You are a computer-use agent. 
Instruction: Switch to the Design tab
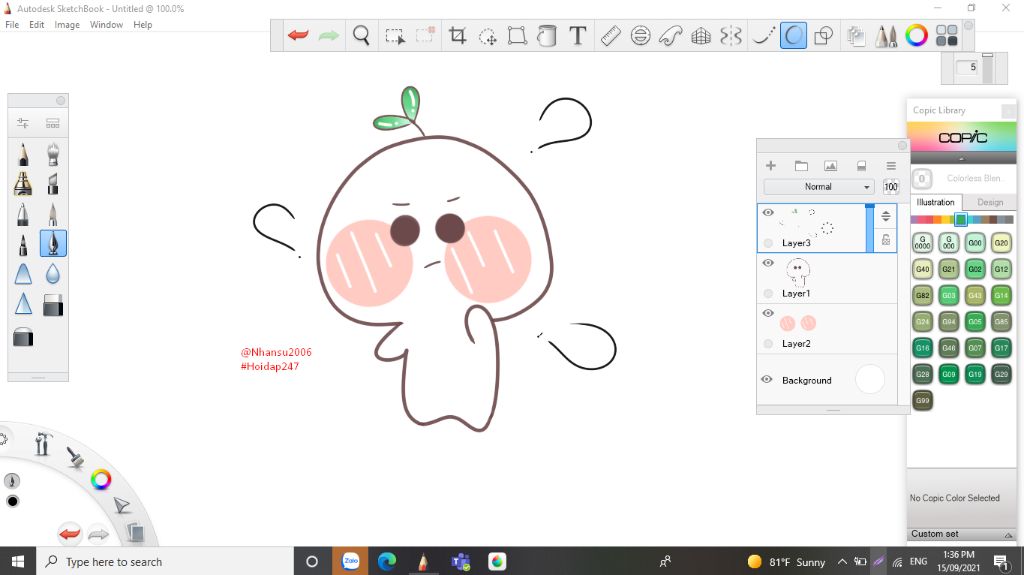point(990,203)
